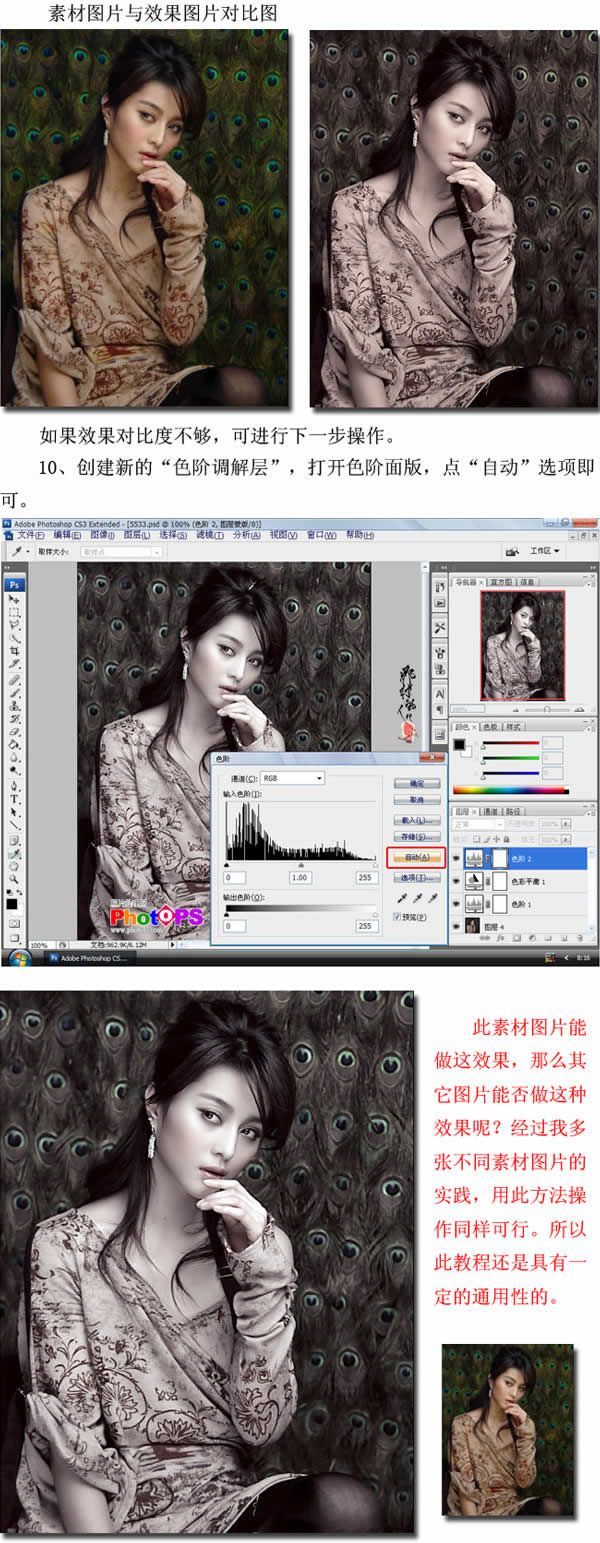Select the Hand tool
Image resolution: width=600 pixels, height=1543 pixels.
[14, 866]
